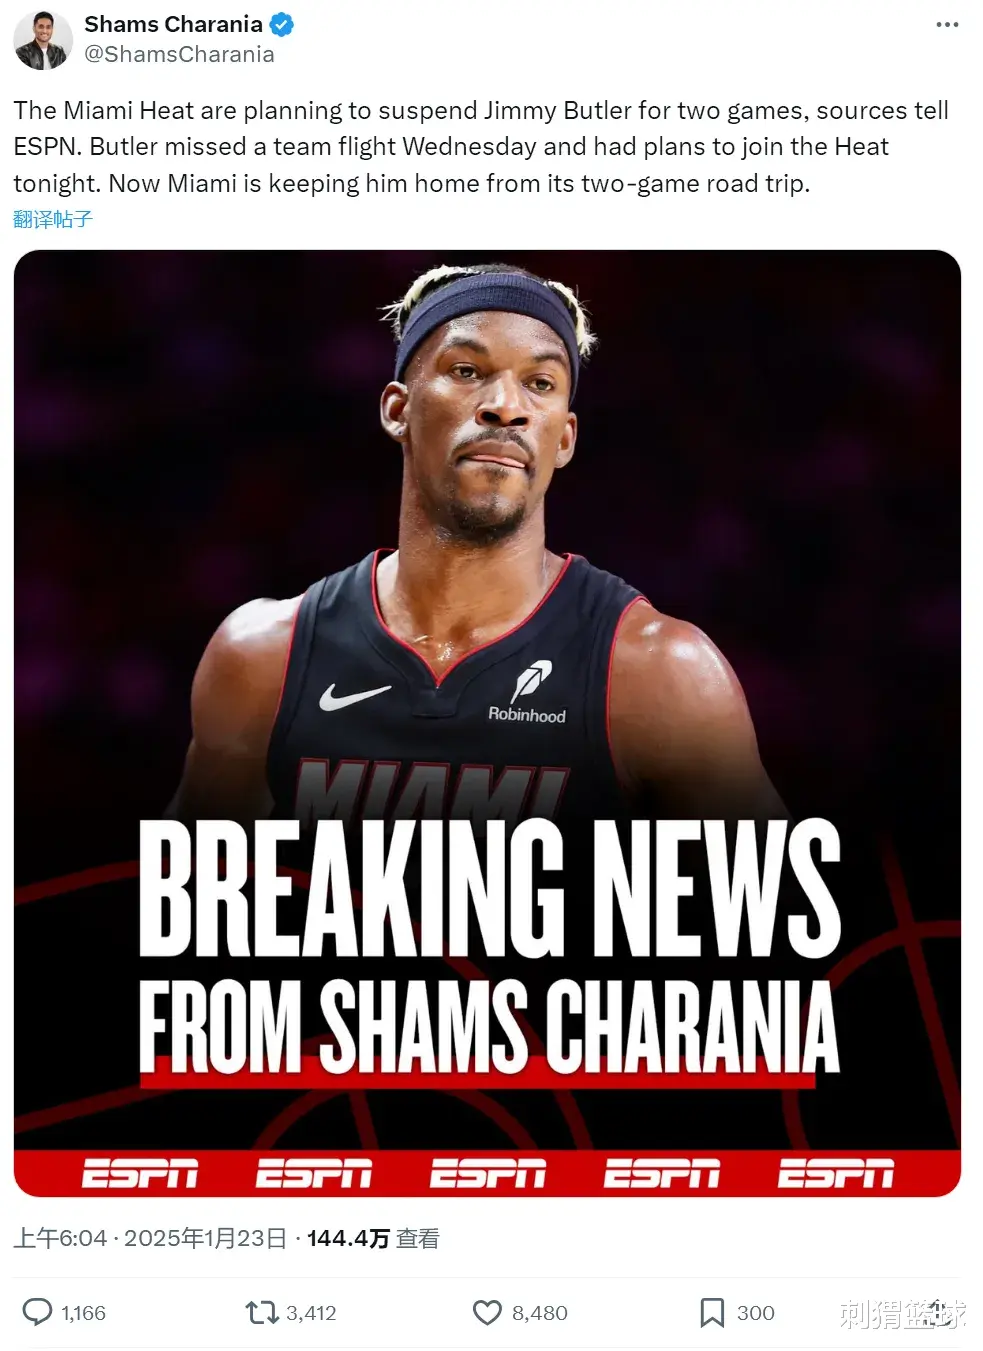Click the tweet body text
This screenshot has height=1351, width=983.
click(481, 147)
